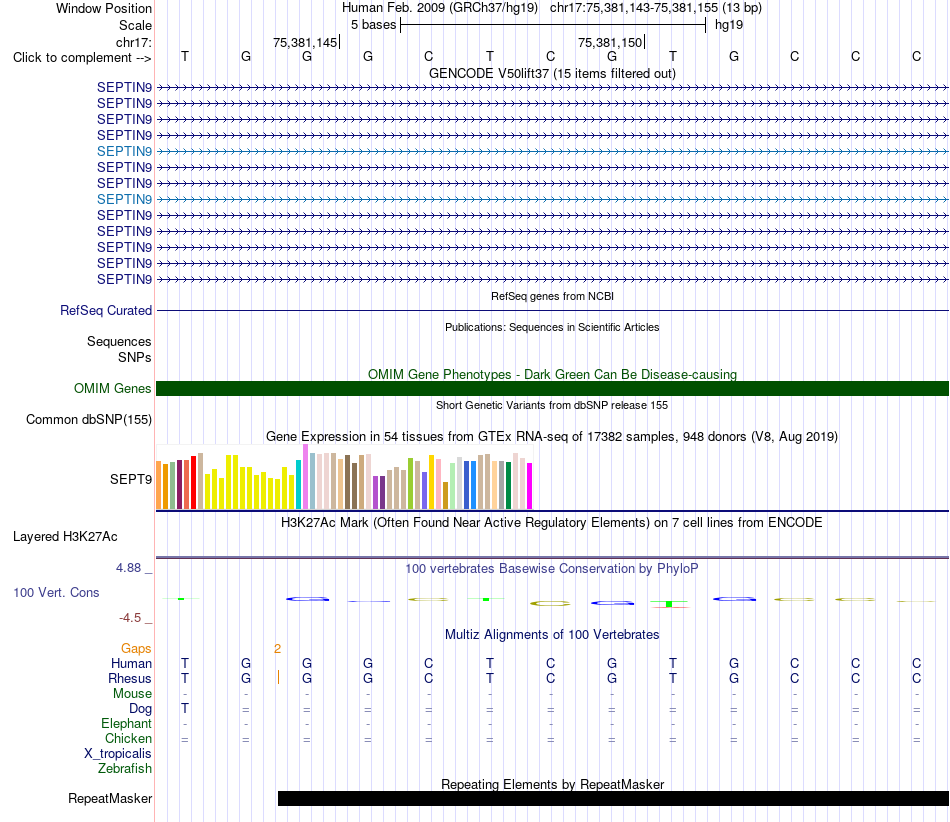Click the 'hg19' text beside scale bar
This screenshot has height=822, width=950.
(x=729, y=25)
